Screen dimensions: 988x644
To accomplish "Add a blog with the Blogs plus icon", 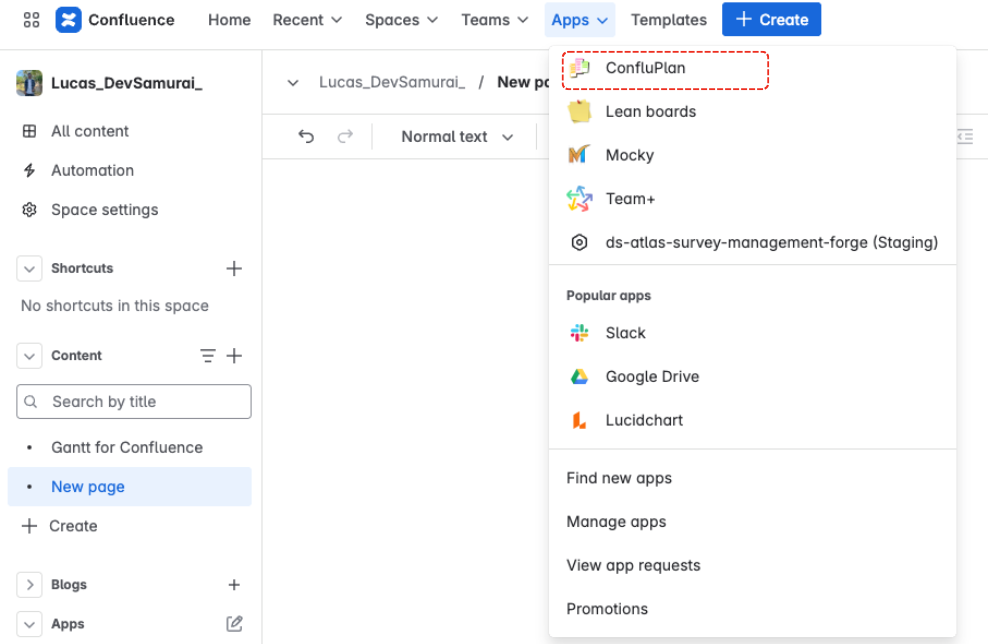I will 234,585.
